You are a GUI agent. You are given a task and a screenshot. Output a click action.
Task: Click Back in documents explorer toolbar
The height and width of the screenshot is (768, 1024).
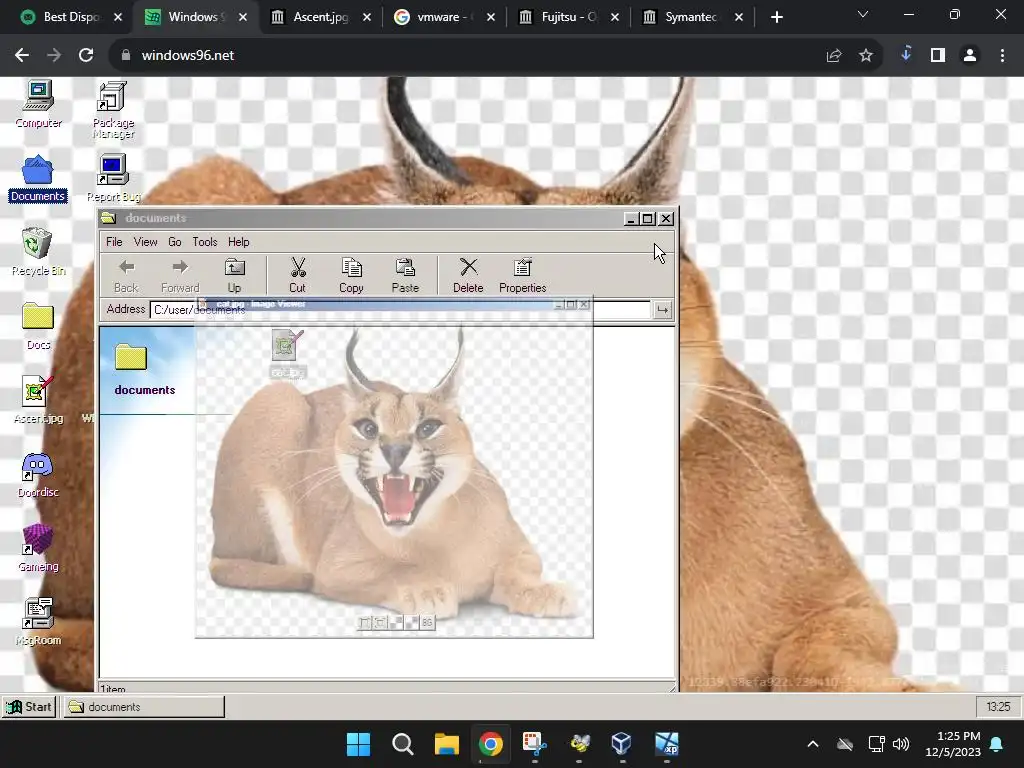[126, 276]
